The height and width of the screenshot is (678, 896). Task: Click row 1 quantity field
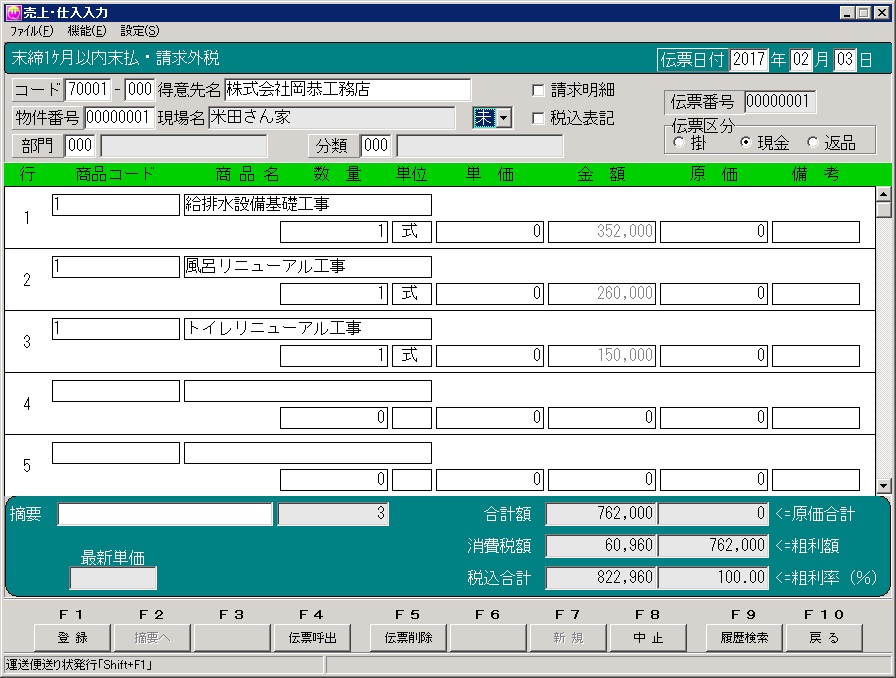tap(334, 232)
